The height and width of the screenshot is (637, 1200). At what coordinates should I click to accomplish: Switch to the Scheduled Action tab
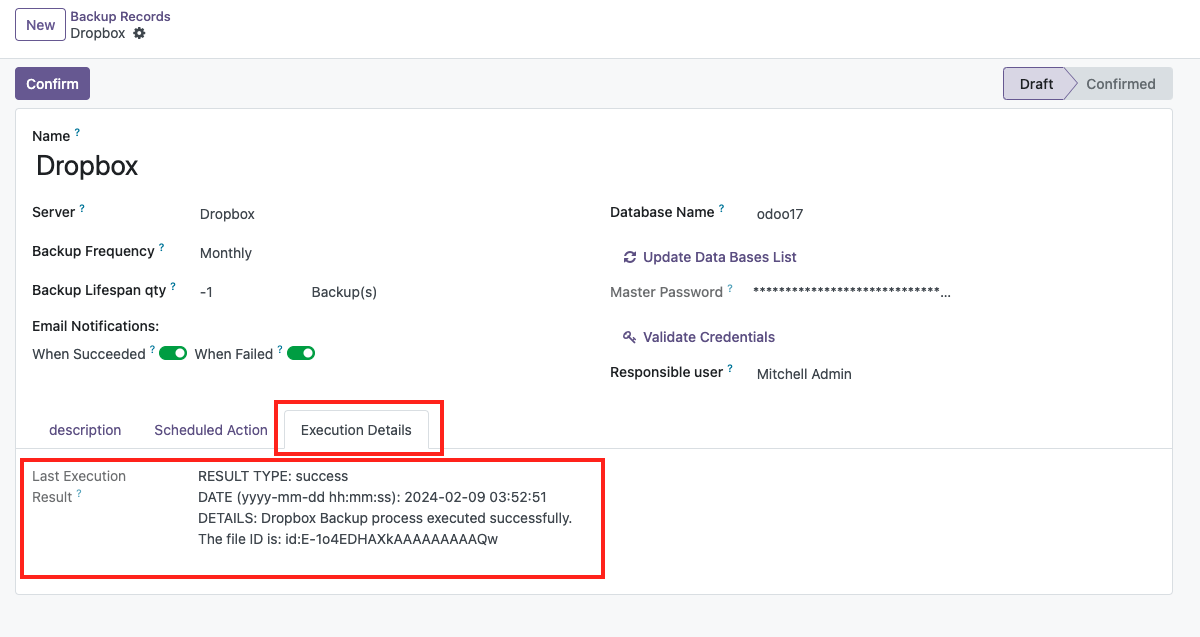[x=211, y=430]
